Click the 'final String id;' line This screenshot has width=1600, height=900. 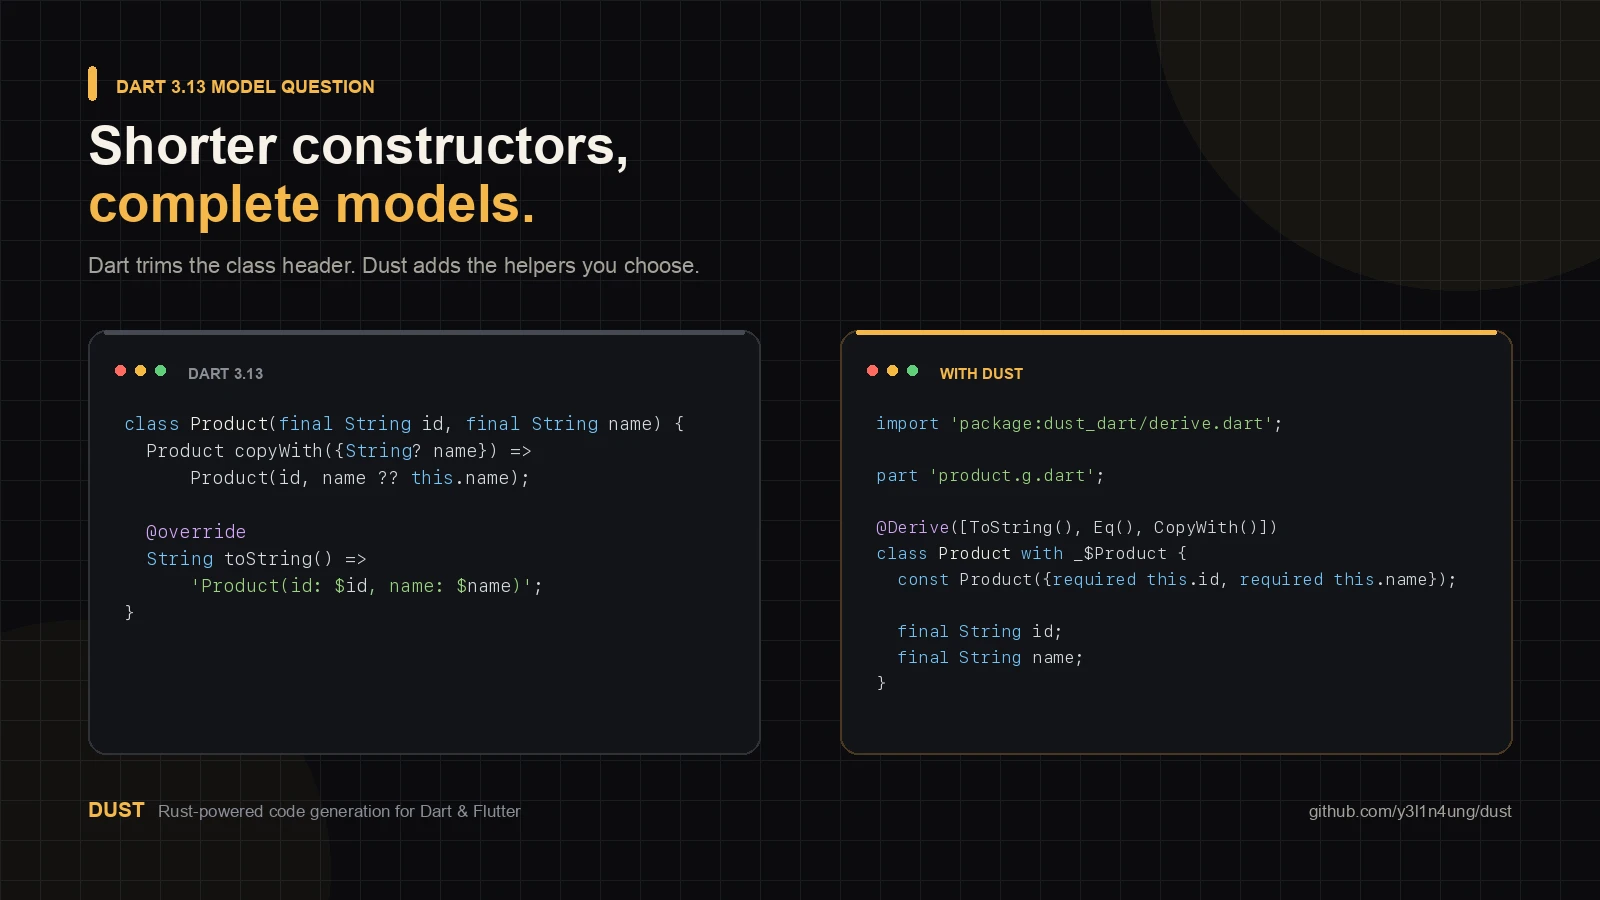click(x=980, y=632)
